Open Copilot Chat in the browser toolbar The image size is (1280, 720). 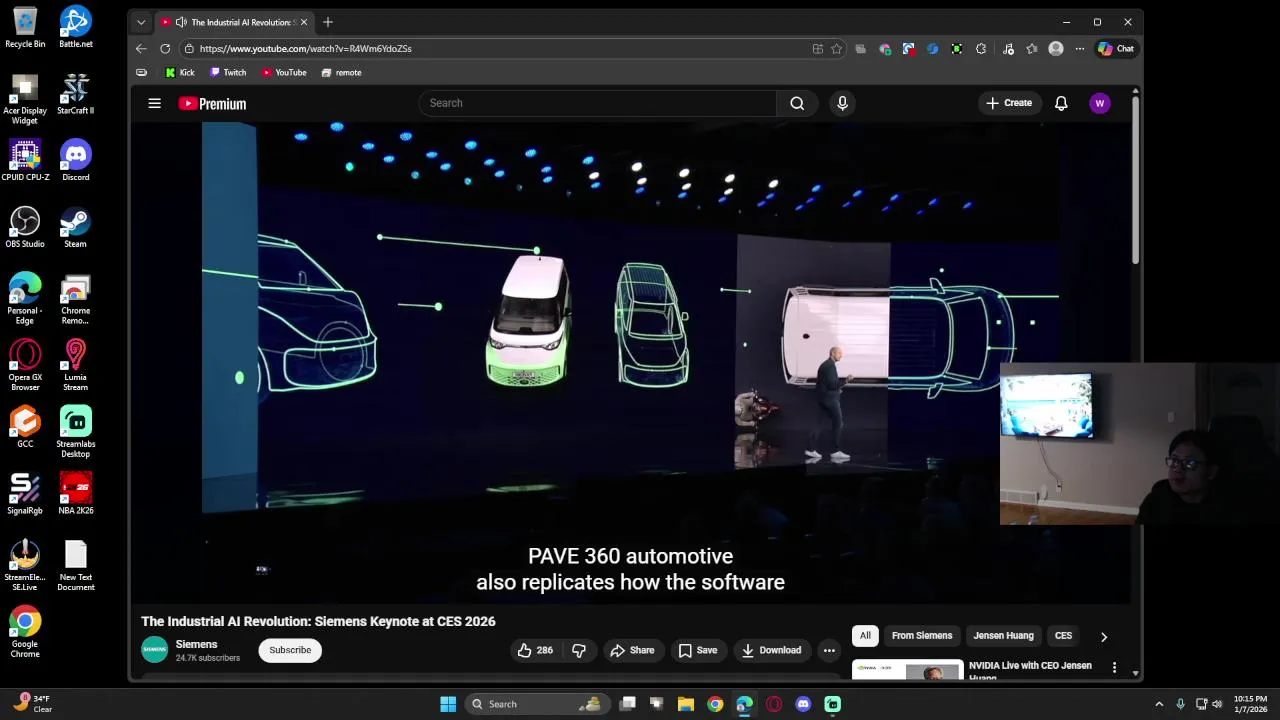(x=1116, y=48)
